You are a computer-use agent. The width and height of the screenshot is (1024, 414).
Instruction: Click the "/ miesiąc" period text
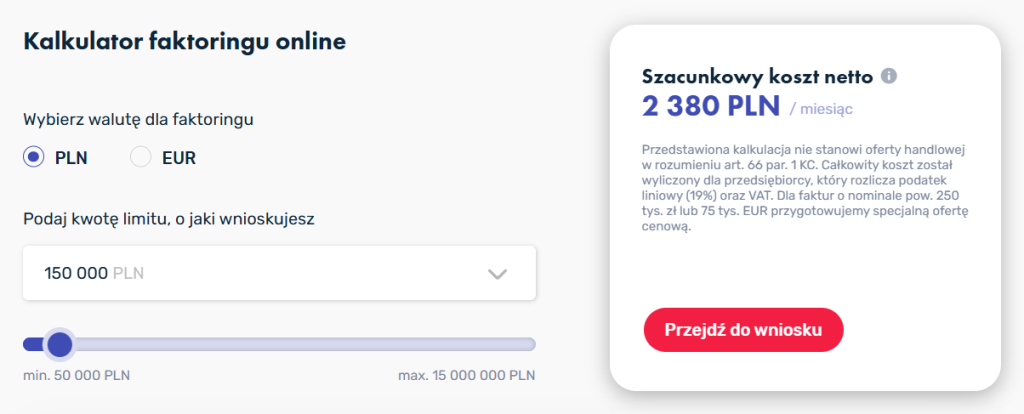[x=821, y=107]
